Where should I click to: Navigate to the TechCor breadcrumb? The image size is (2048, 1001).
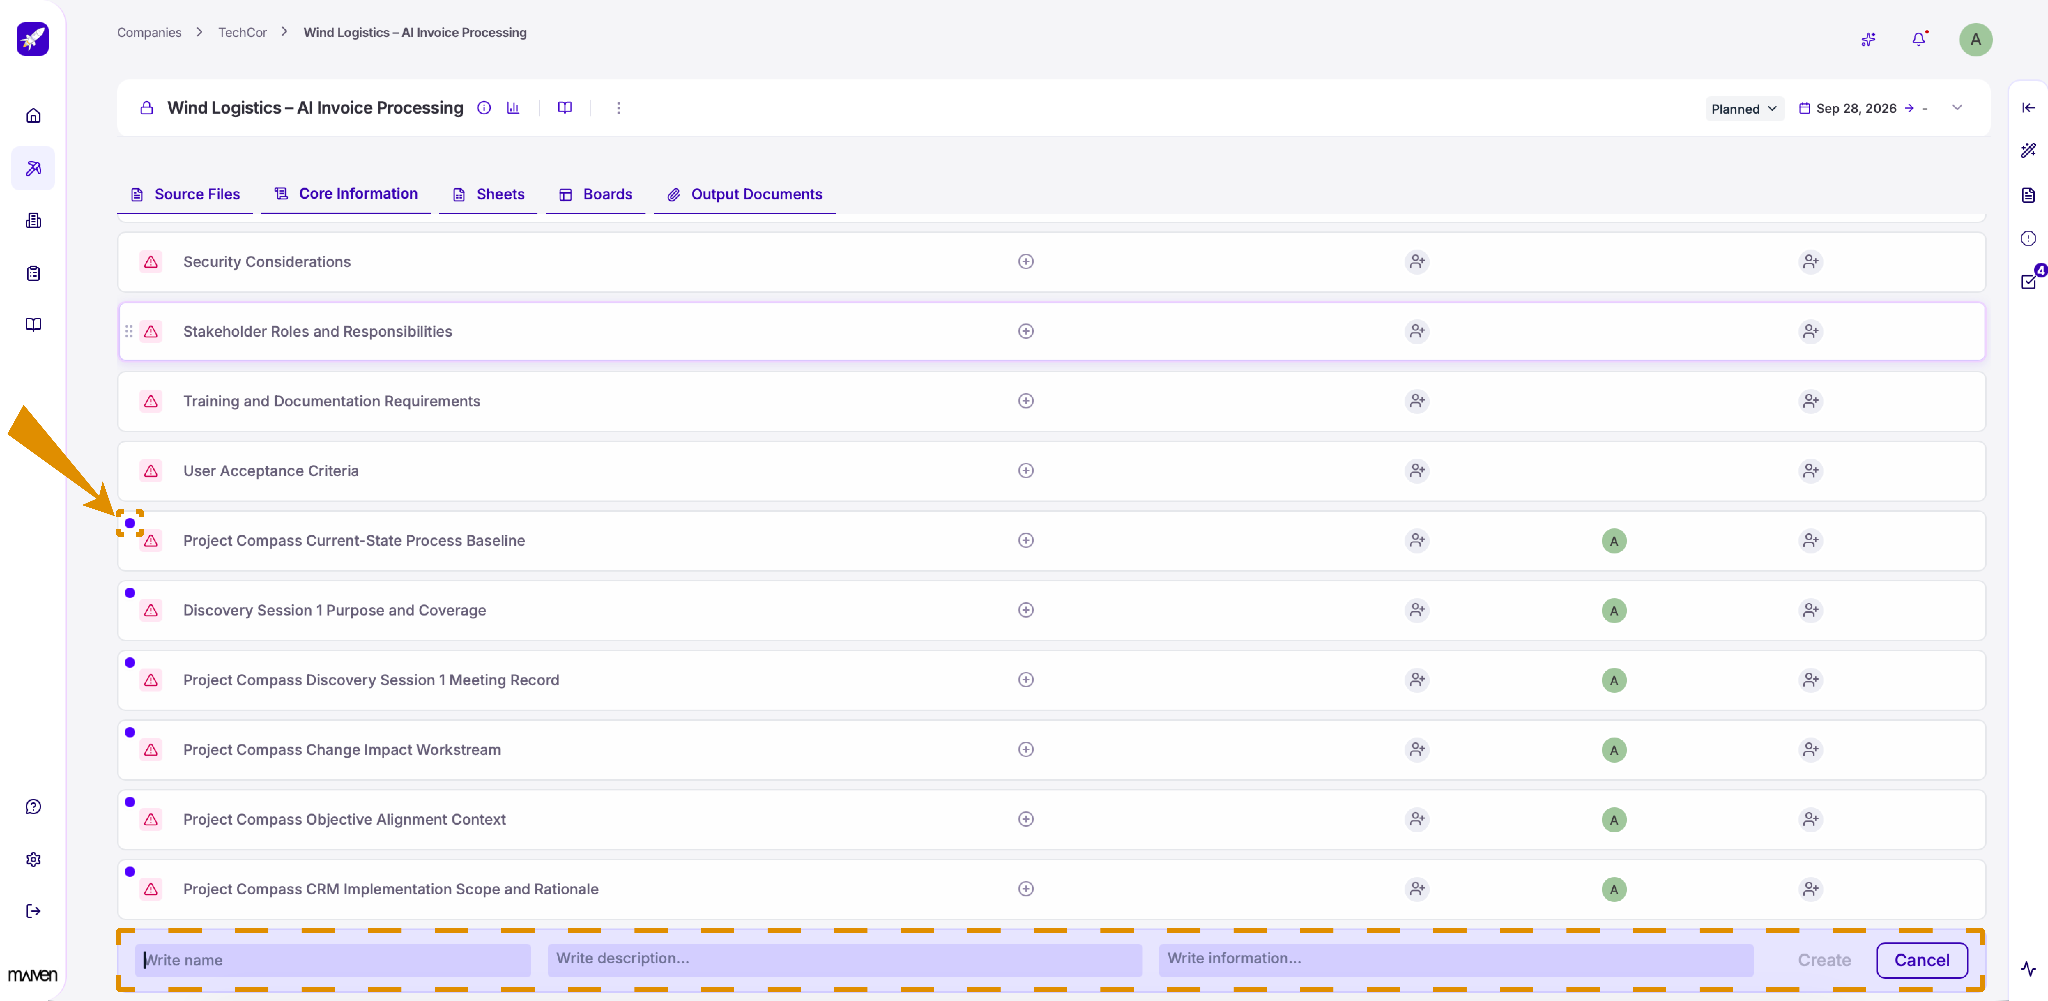(243, 33)
